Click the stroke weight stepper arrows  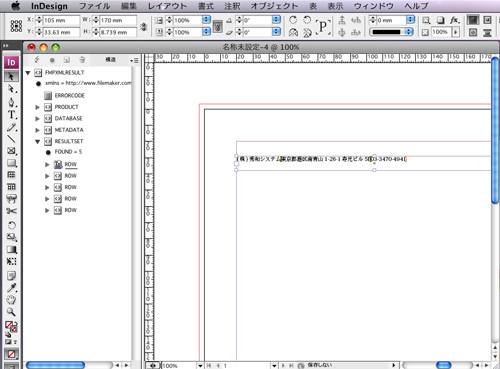(373, 20)
